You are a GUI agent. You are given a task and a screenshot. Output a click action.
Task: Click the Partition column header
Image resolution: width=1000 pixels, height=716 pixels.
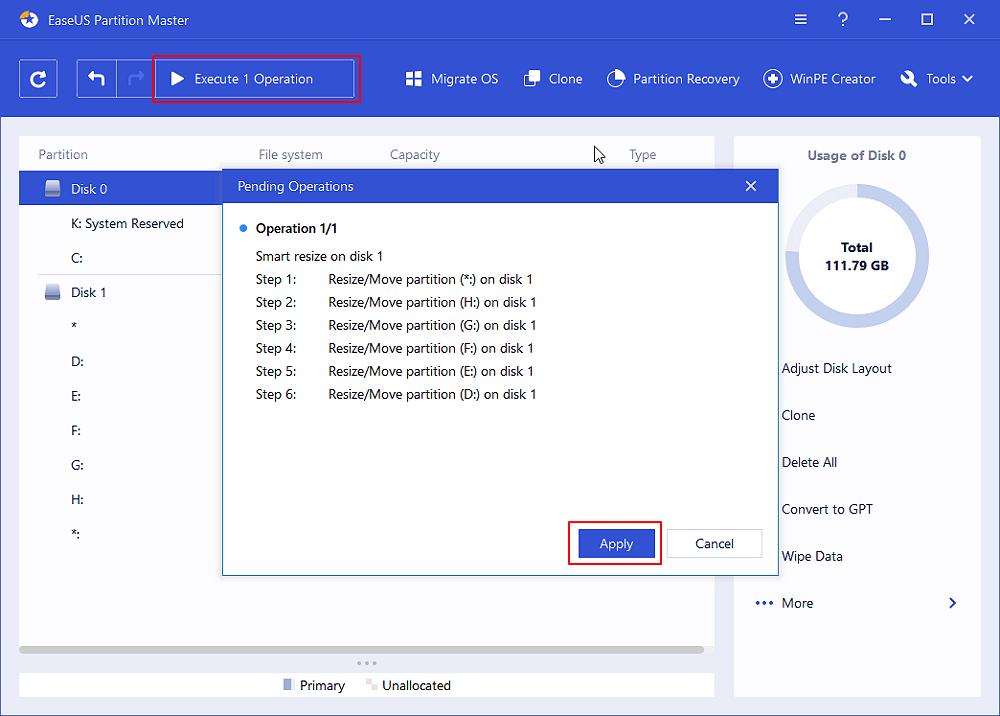coord(62,154)
